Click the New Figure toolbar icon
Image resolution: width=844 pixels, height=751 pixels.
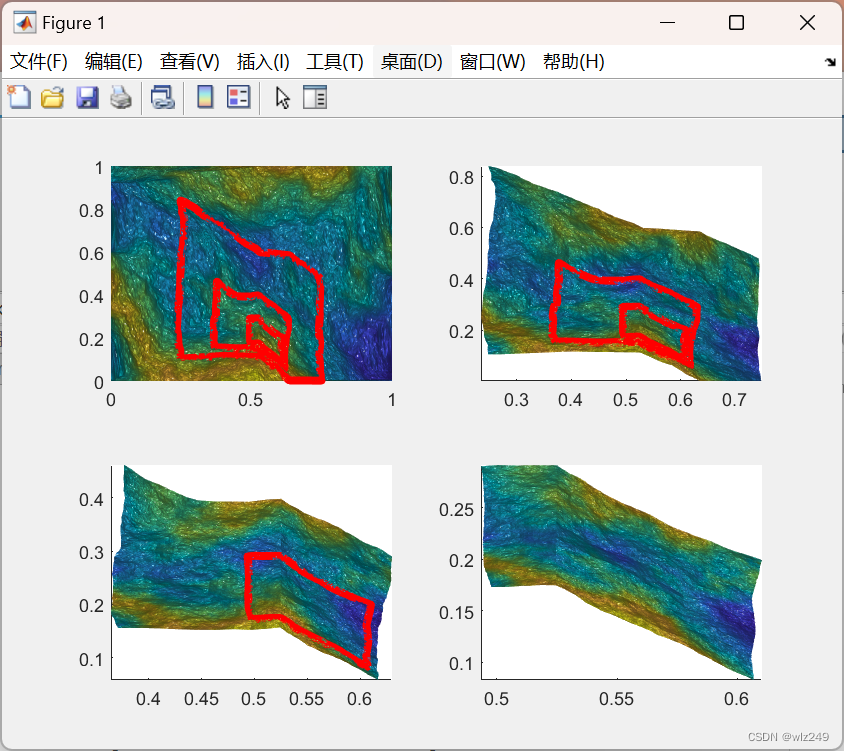[x=19, y=97]
